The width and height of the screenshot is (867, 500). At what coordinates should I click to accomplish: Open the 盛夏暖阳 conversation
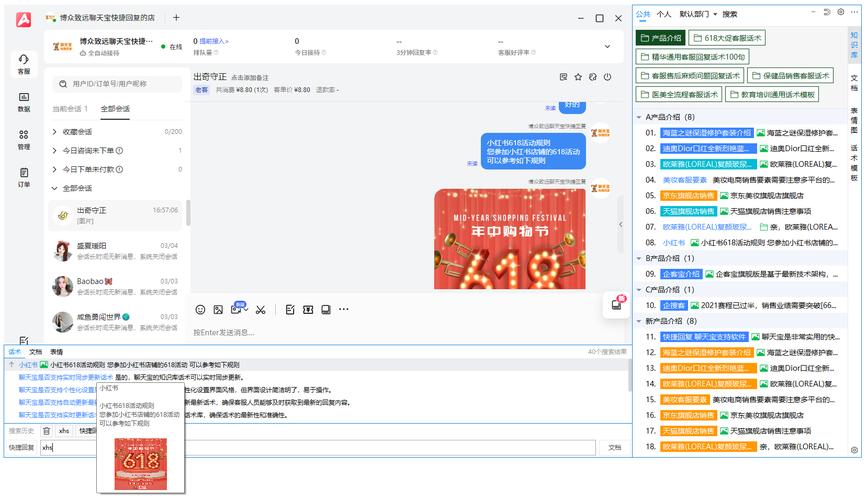click(116, 251)
